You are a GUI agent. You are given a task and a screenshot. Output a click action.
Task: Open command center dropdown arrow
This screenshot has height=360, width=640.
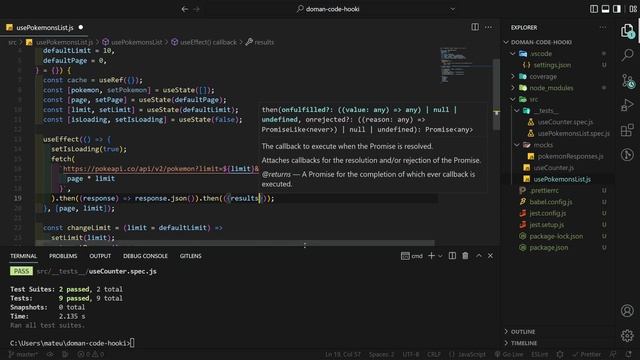[452, 9]
